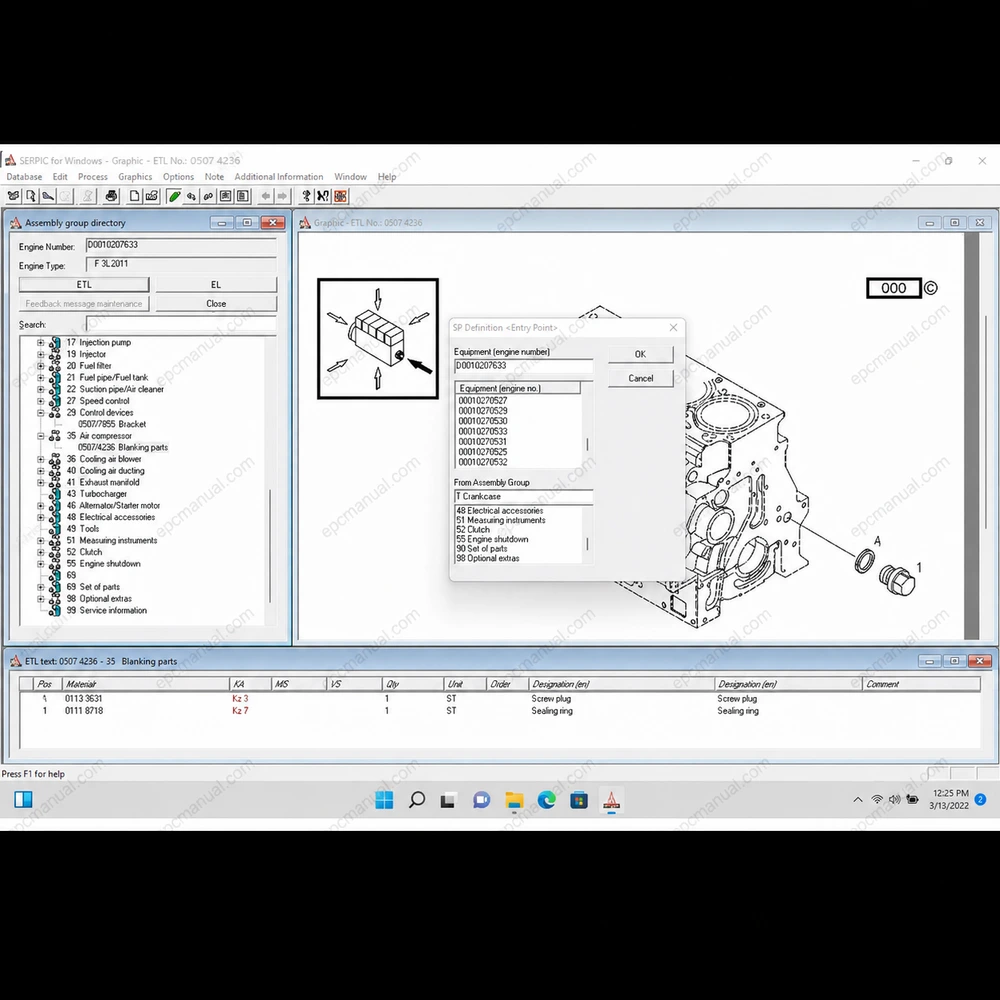Click the back arrow toolbar icon

click(265, 196)
